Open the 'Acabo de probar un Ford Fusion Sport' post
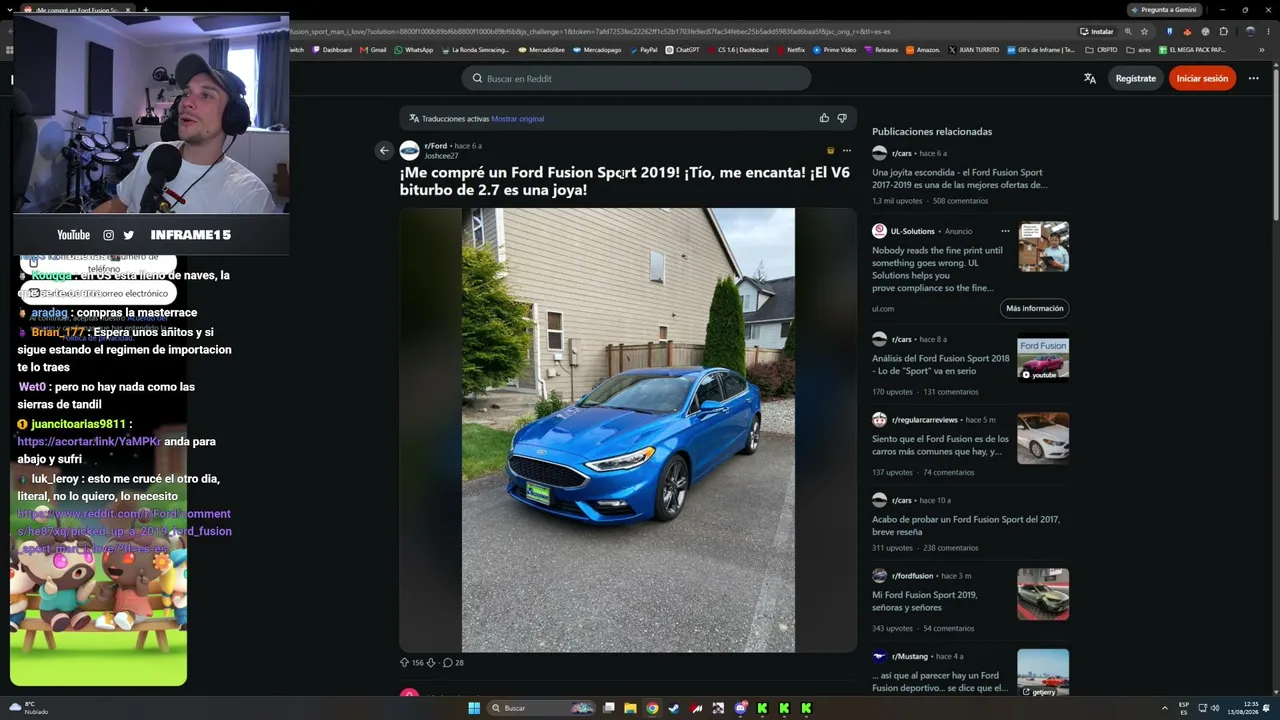Viewport: 1280px width, 720px height. [966, 526]
